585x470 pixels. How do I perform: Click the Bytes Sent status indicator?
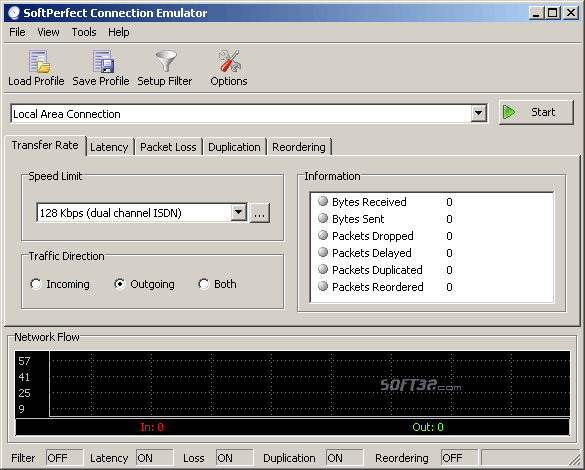[x=323, y=218]
